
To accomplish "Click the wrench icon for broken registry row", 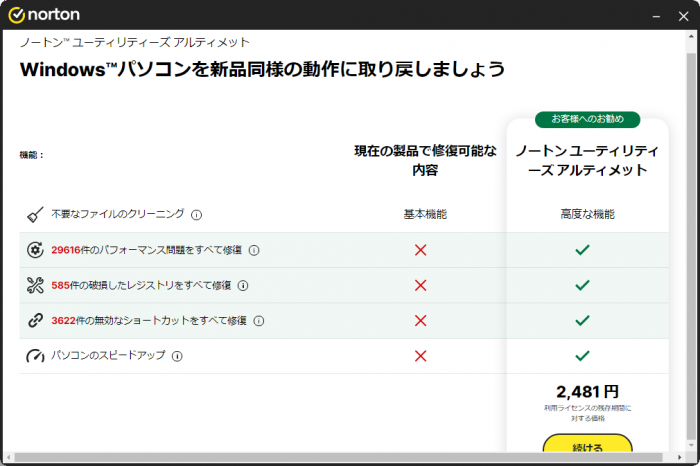I will [x=35, y=285].
